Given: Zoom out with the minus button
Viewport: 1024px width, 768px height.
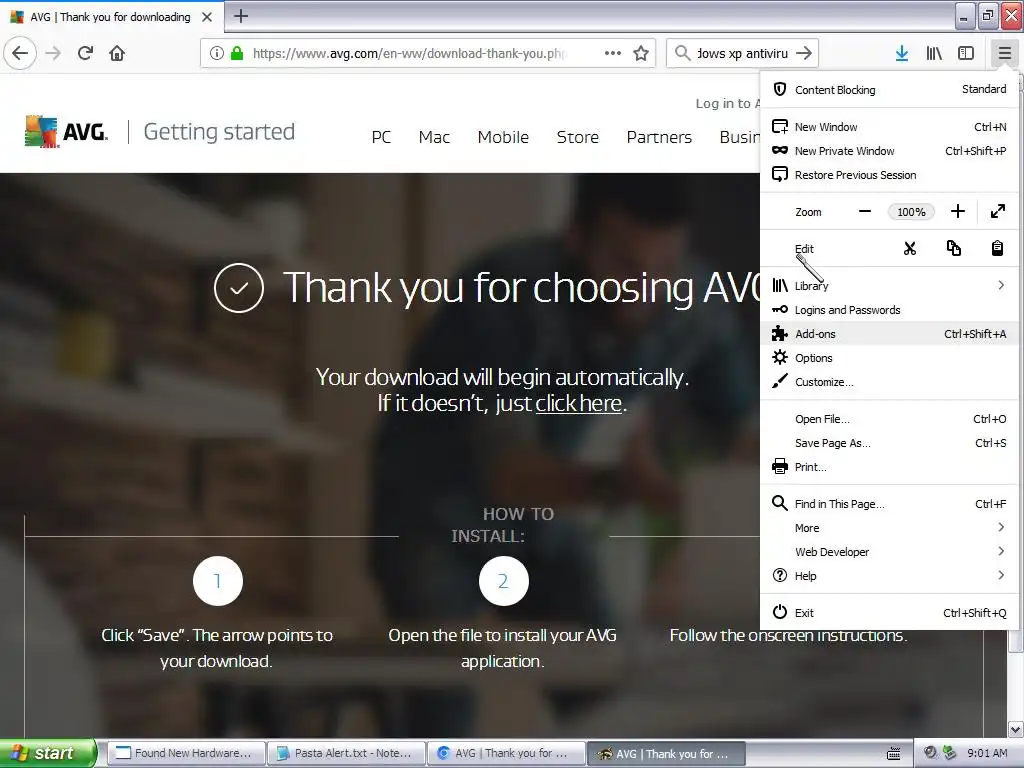Looking at the screenshot, I should (x=865, y=212).
